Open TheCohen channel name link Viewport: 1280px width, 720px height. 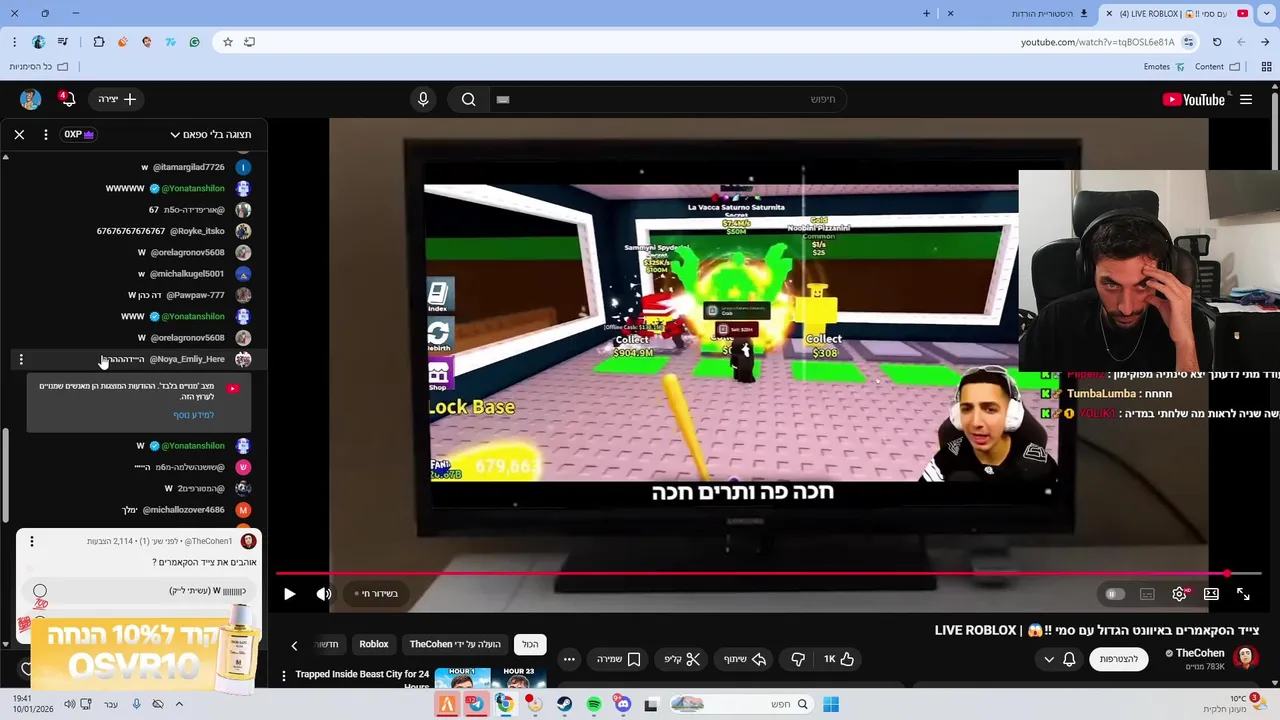click(1200, 653)
